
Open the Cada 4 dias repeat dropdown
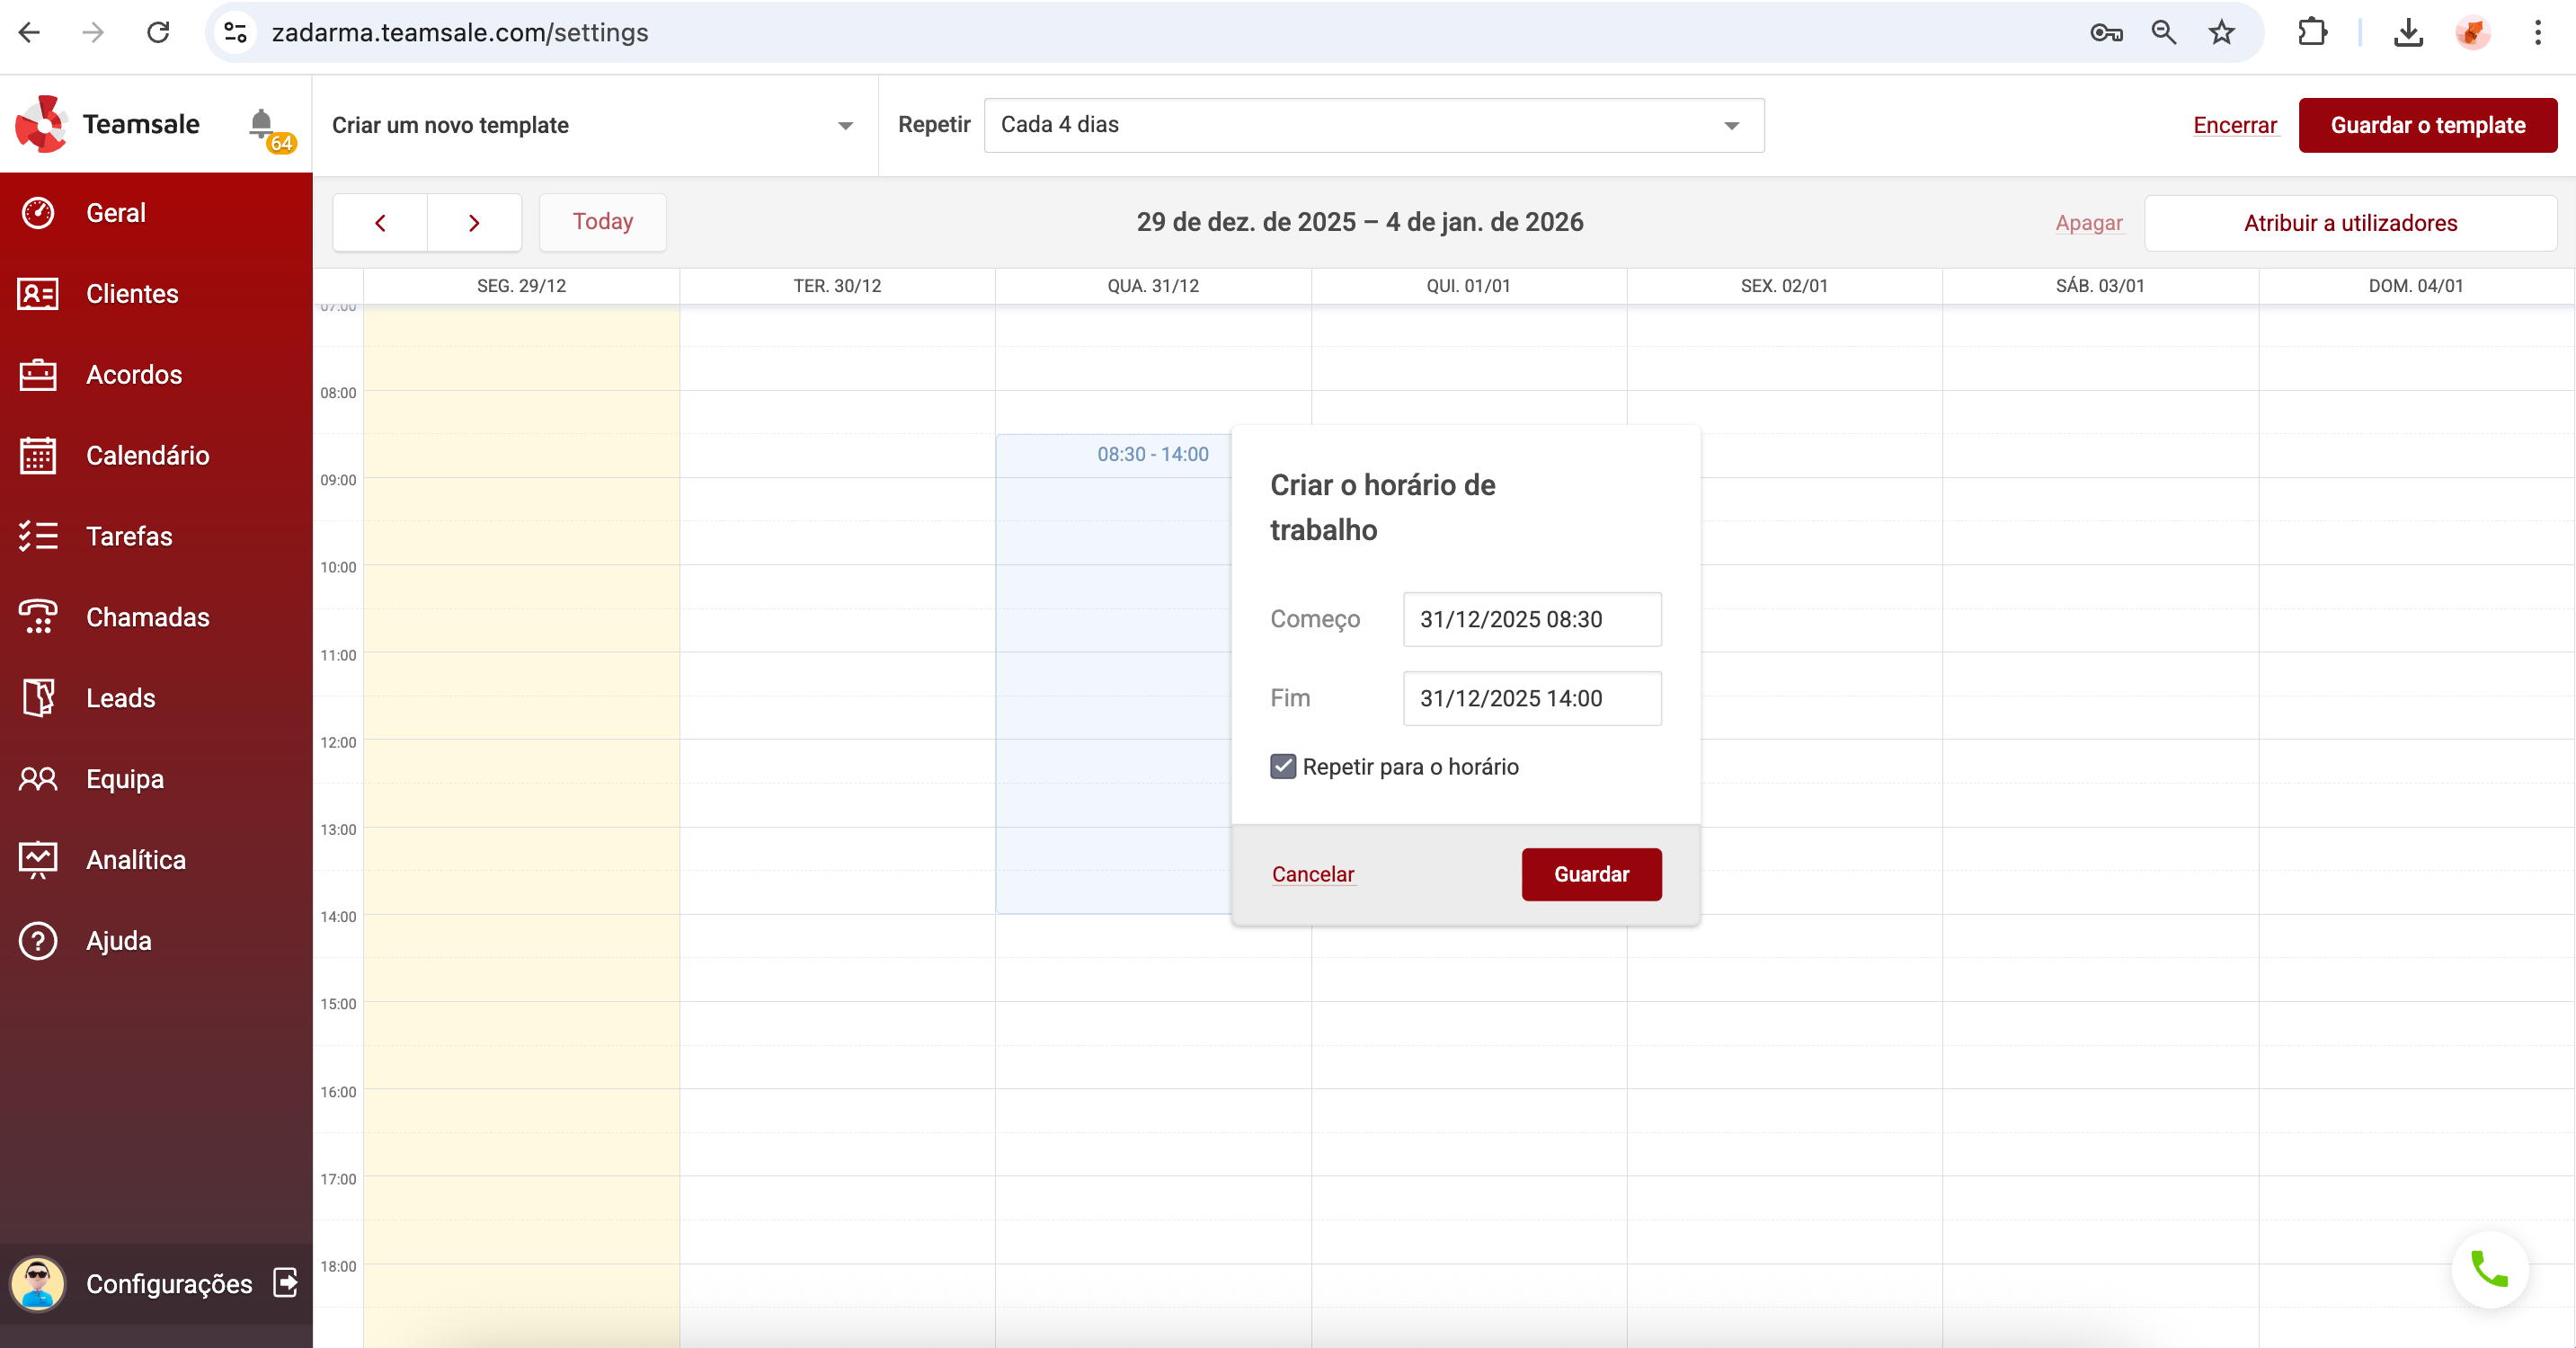coord(1731,126)
